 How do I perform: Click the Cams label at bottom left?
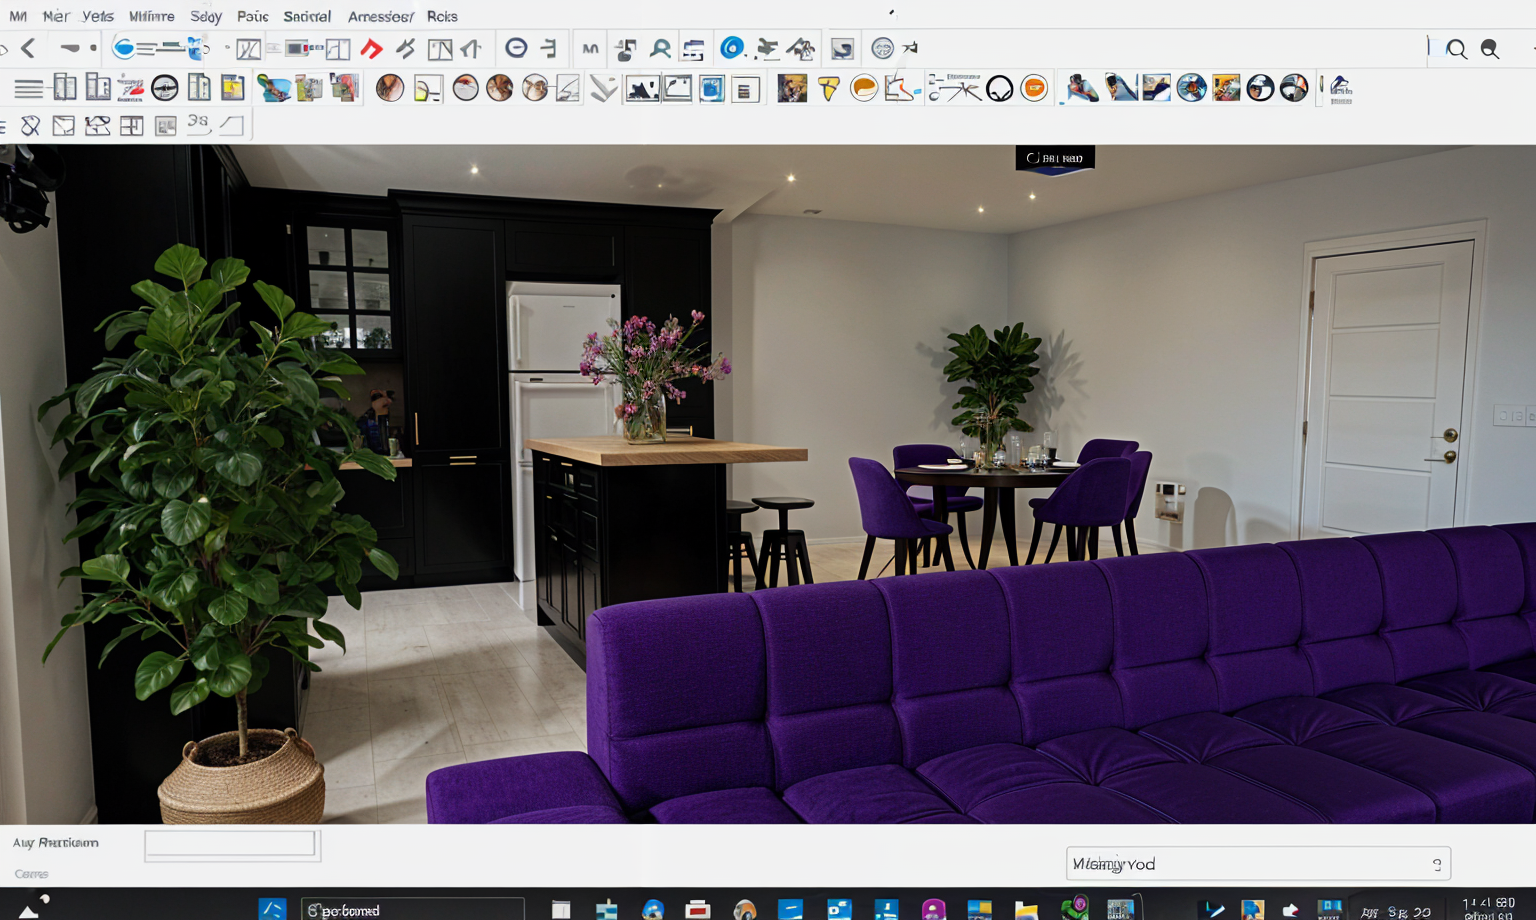(x=31, y=874)
